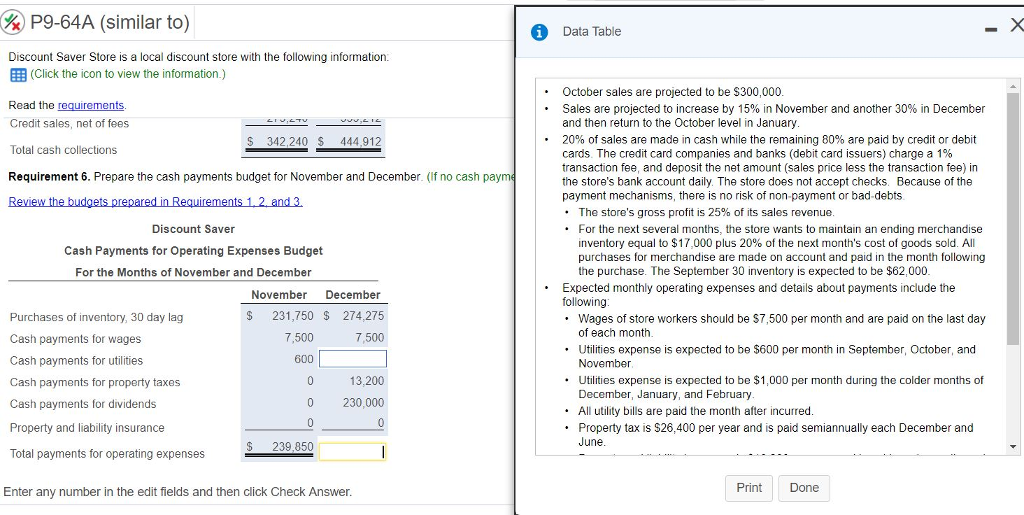Click the 'Credit sales, net of fees' label

(69, 123)
